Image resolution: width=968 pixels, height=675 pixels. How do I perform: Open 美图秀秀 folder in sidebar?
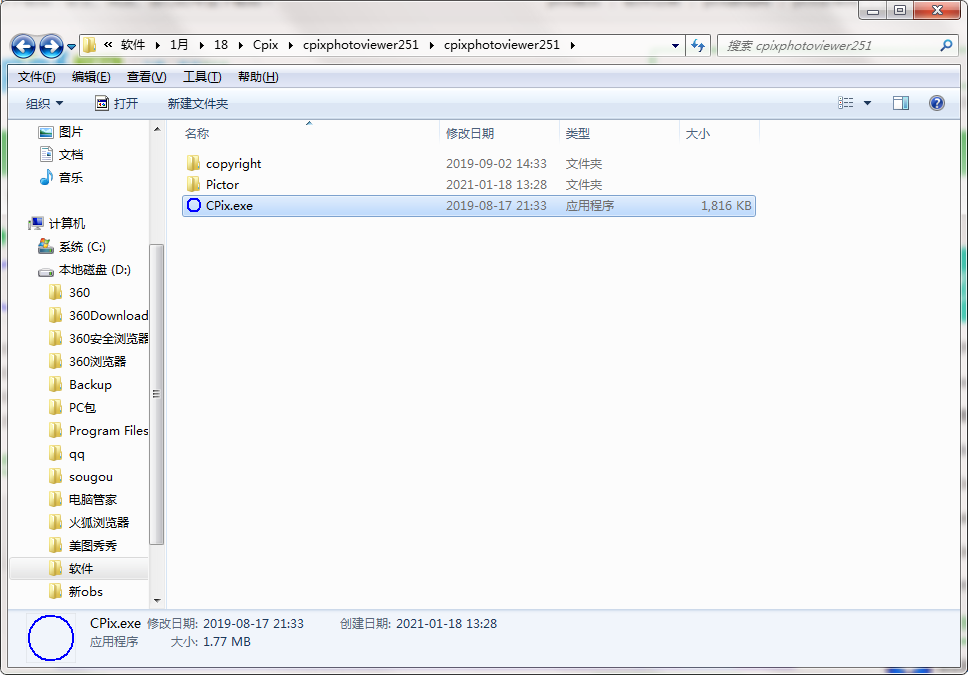83,545
